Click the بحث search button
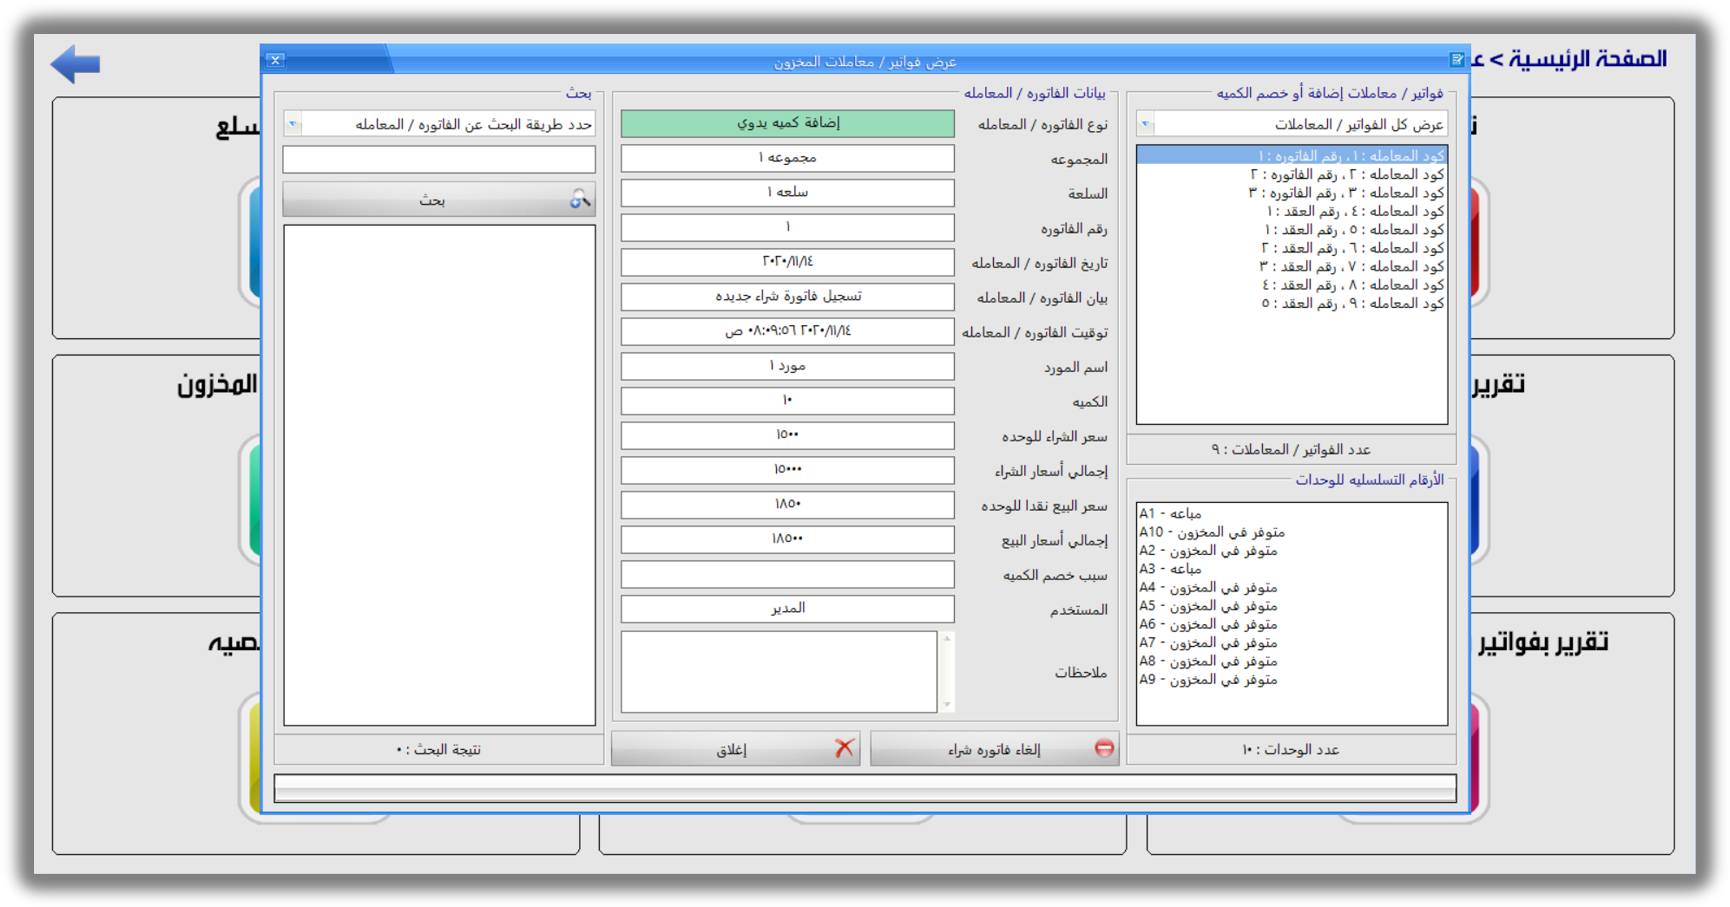The height and width of the screenshot is (907, 1730). click(439, 200)
